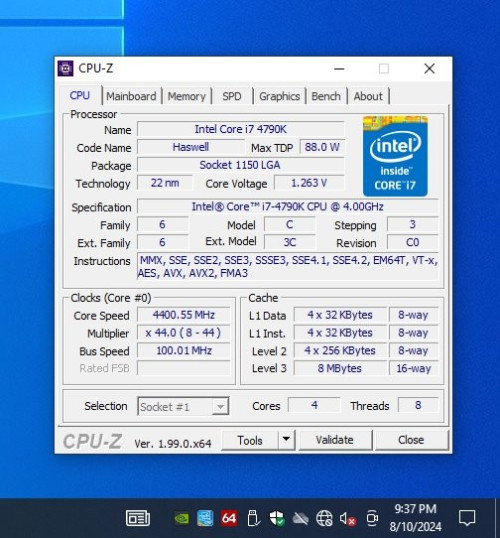Click the 88.0 W Max TDP value

[x=322, y=147]
